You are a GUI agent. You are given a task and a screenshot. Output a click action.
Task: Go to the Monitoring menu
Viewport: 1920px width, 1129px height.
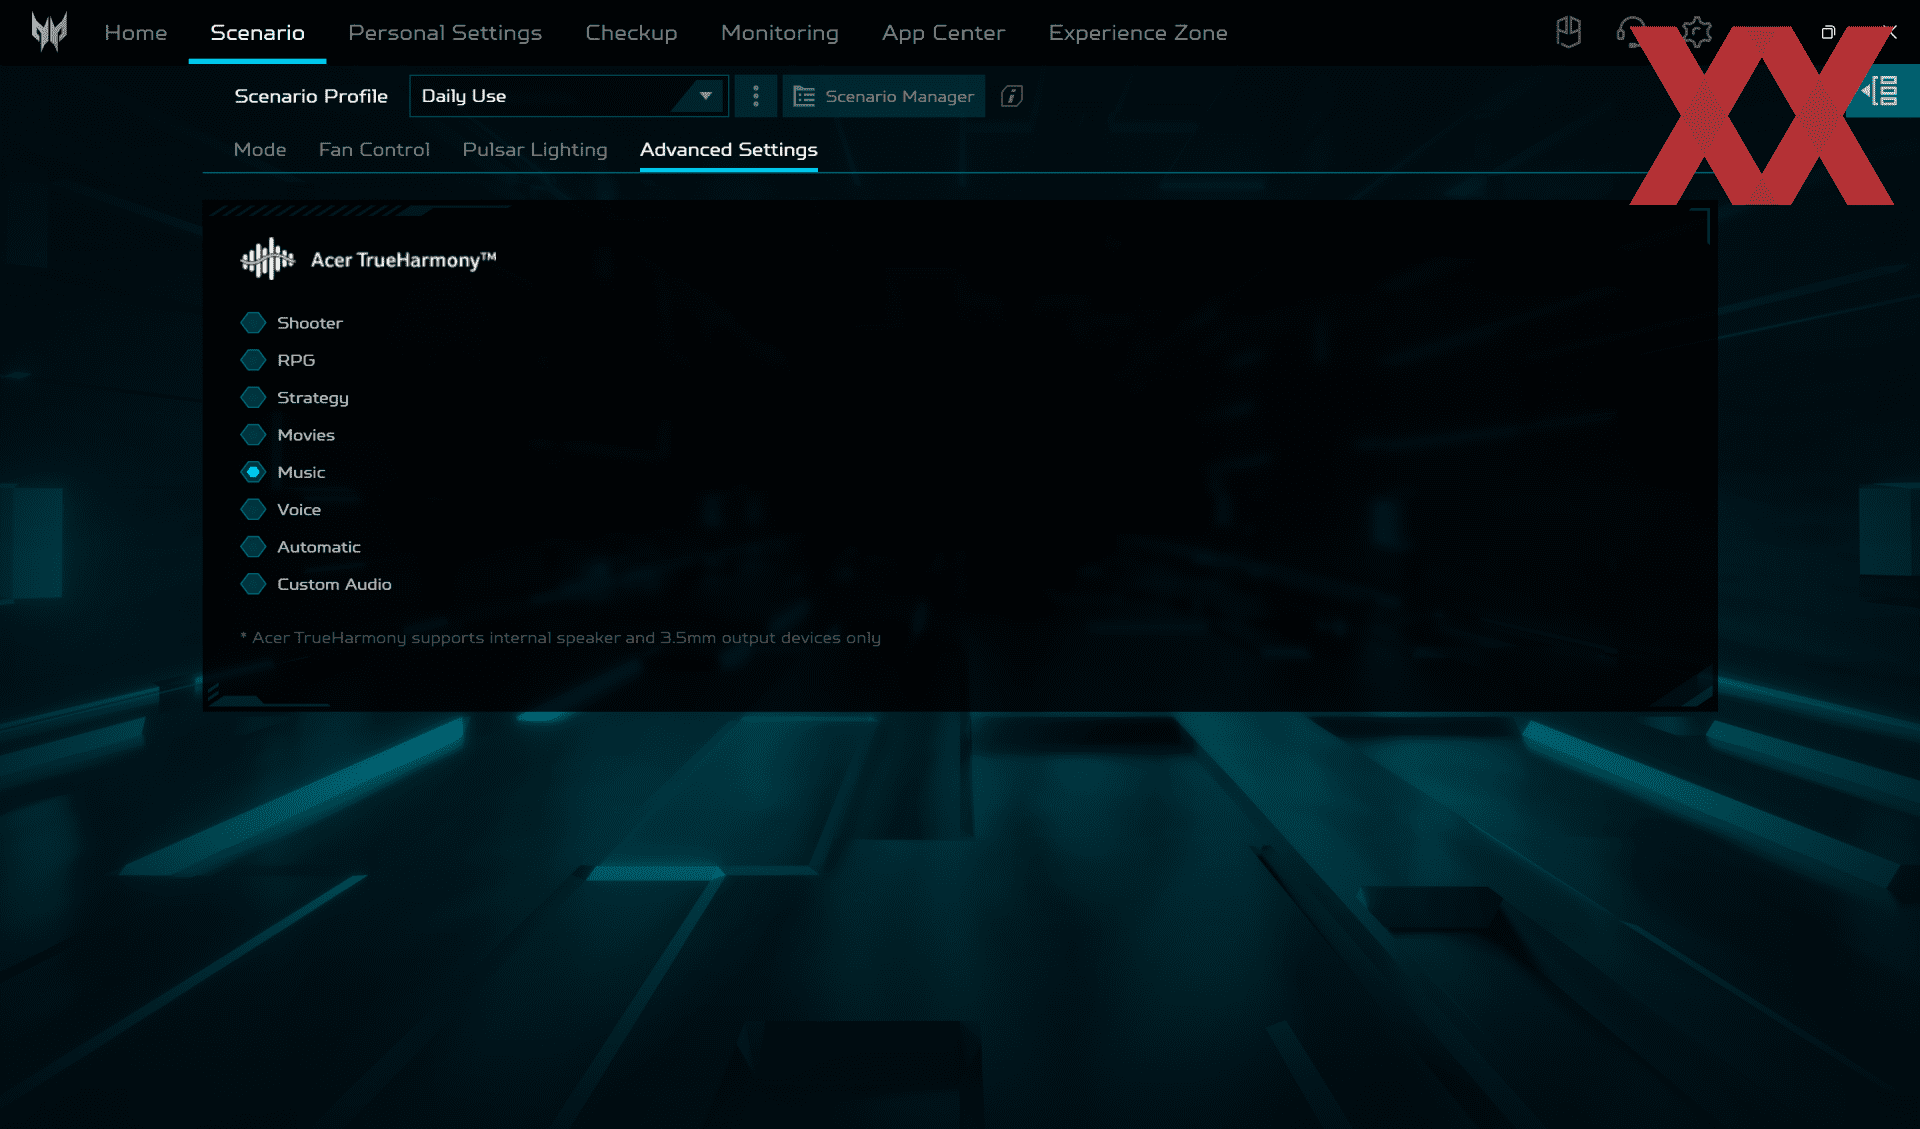(x=779, y=33)
